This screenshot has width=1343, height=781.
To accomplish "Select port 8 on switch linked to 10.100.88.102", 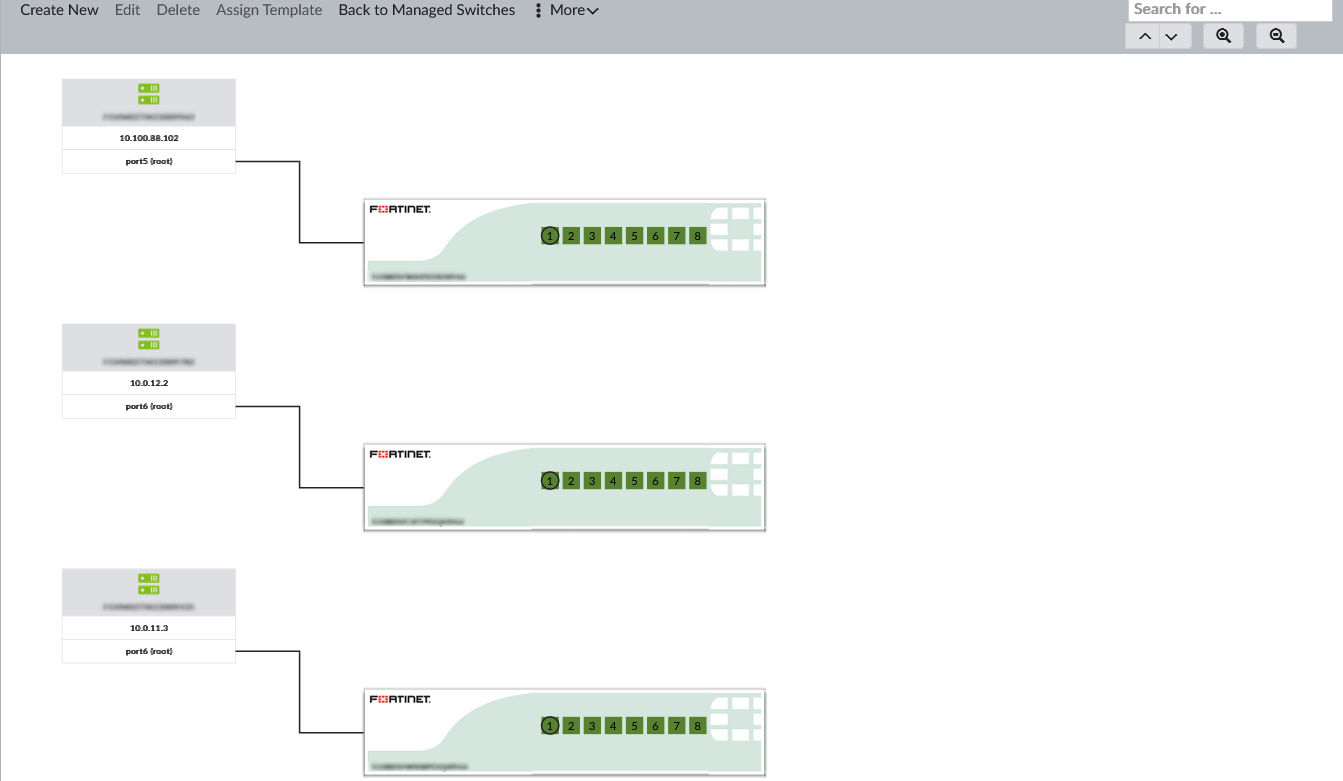I will coord(697,236).
